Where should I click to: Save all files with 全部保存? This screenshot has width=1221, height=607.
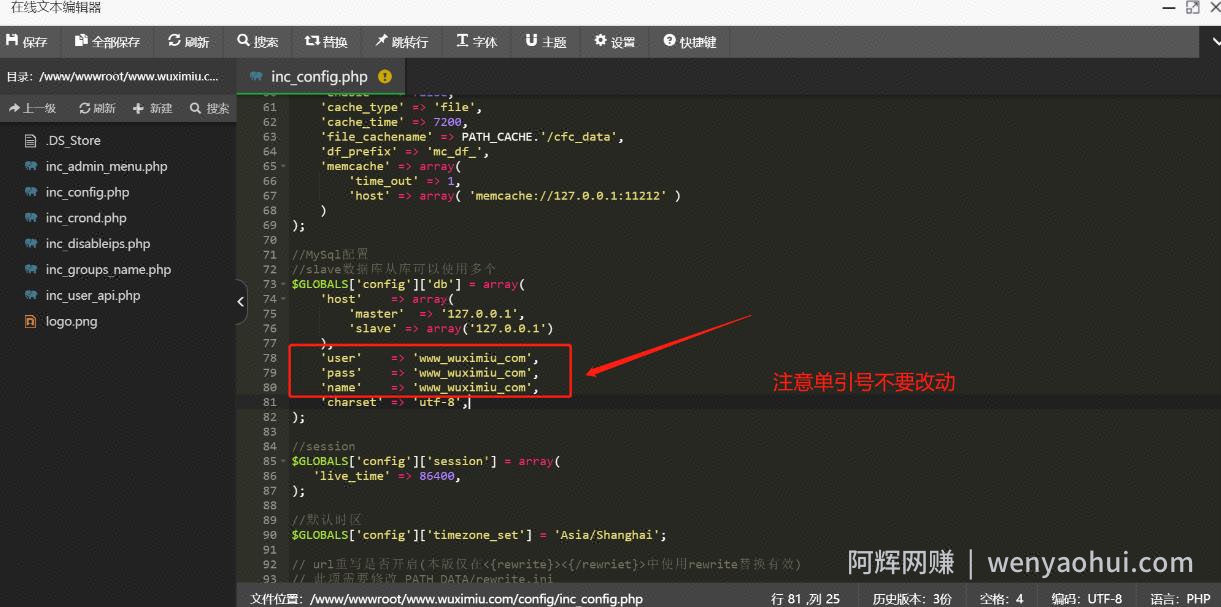click(108, 42)
